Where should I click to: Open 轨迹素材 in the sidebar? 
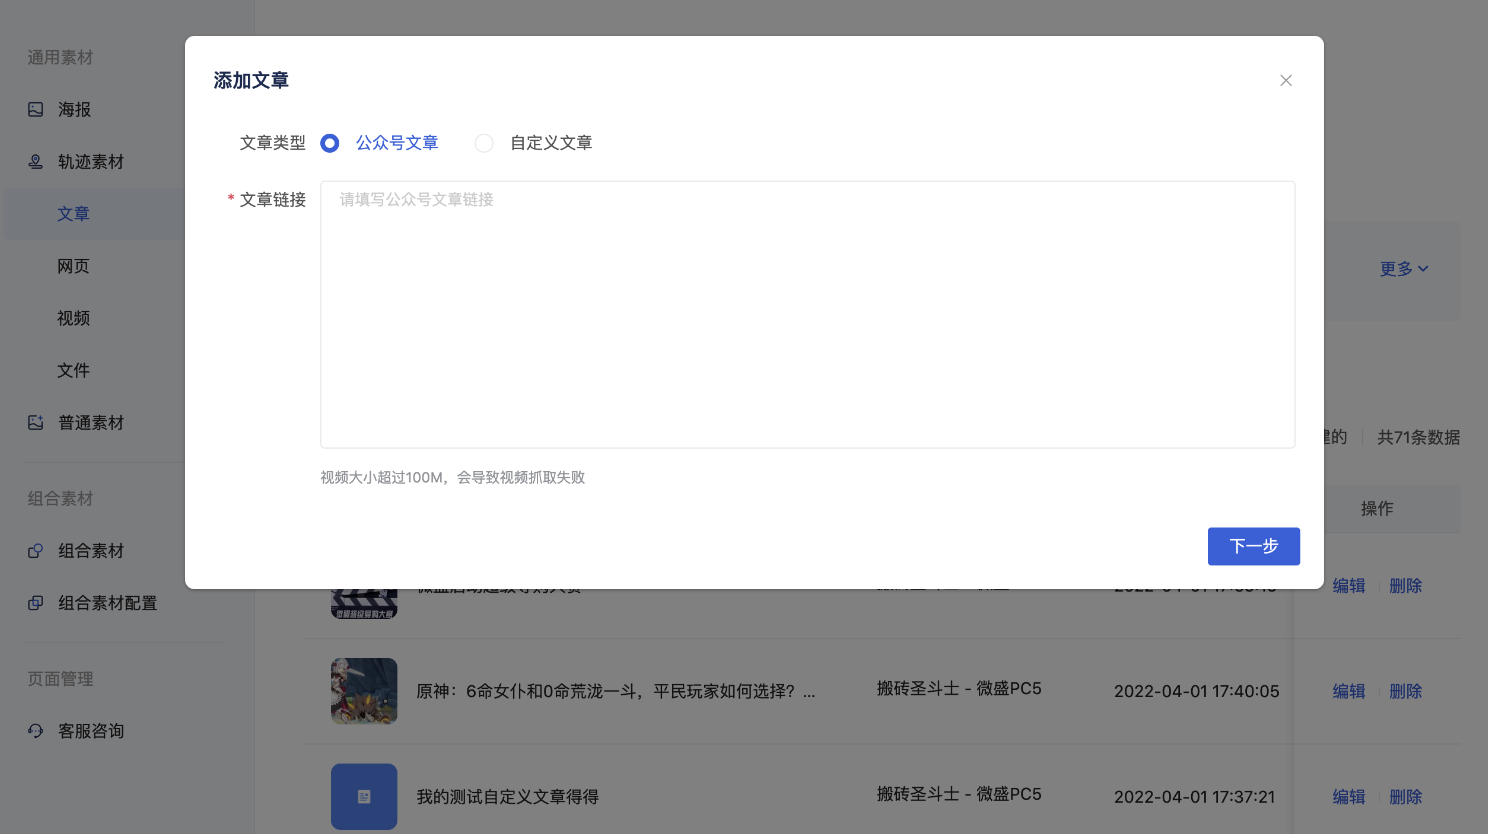click(x=92, y=161)
